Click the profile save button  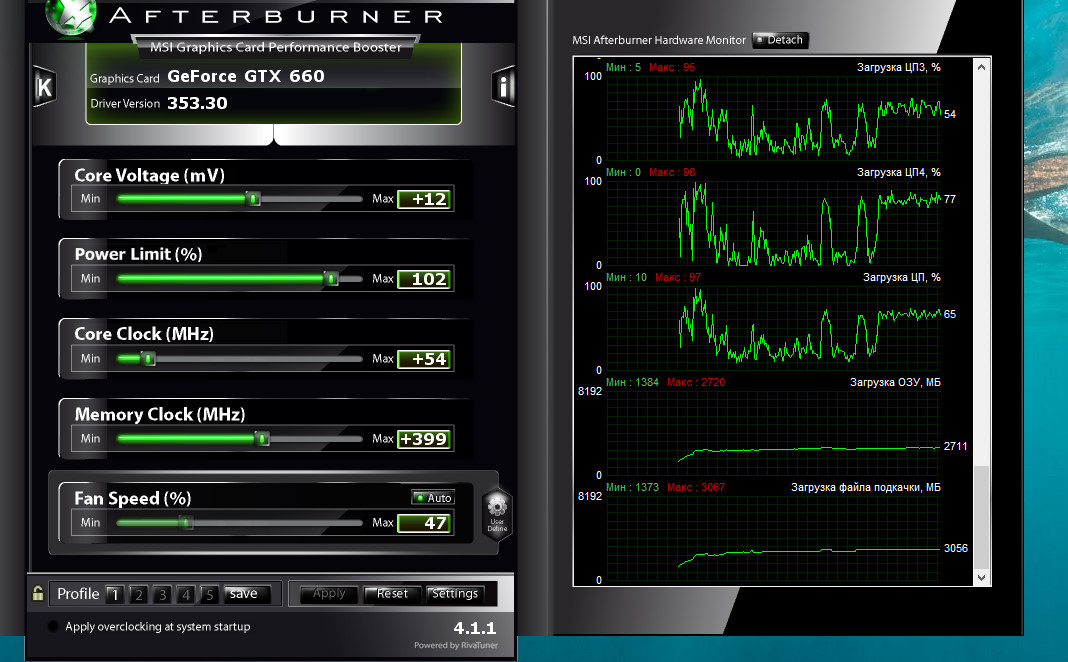[x=247, y=594]
